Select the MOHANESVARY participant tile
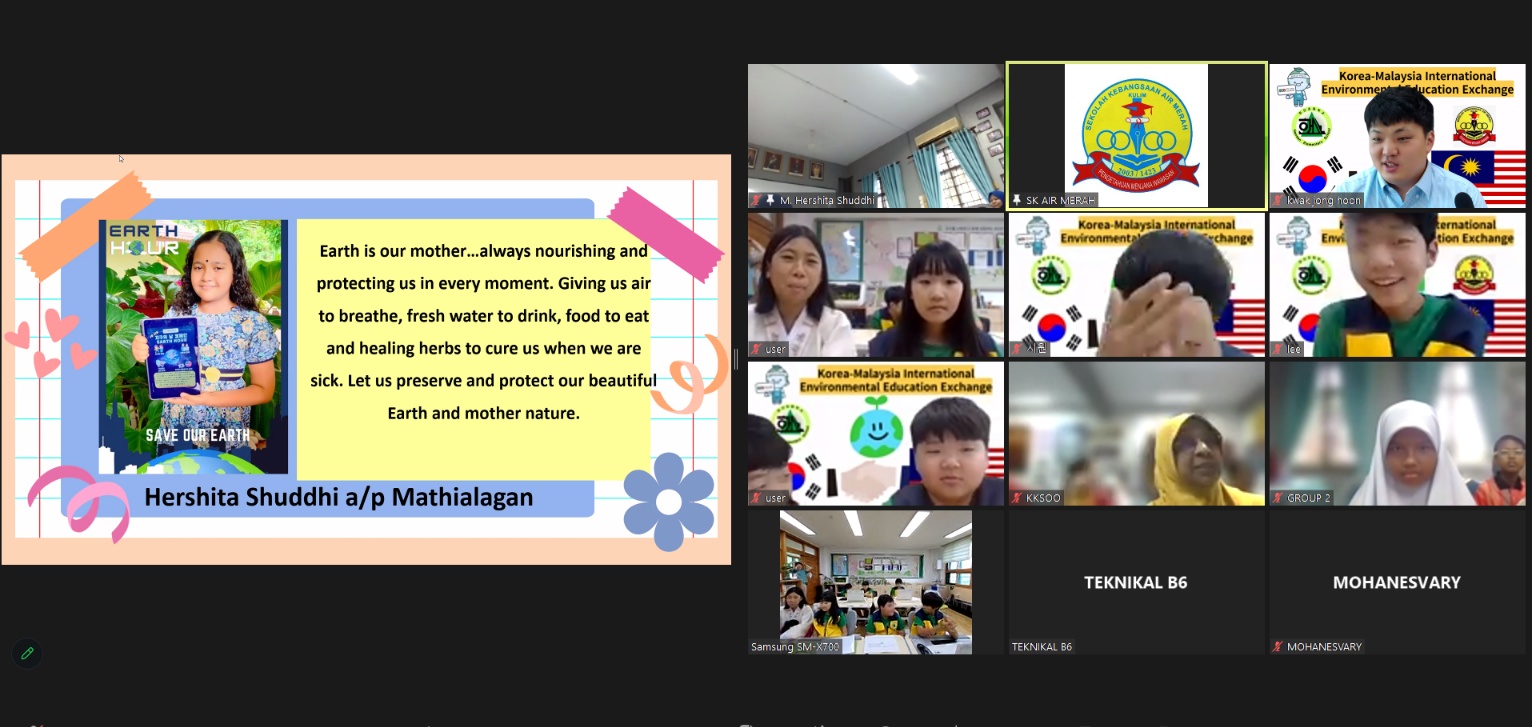 click(1397, 583)
